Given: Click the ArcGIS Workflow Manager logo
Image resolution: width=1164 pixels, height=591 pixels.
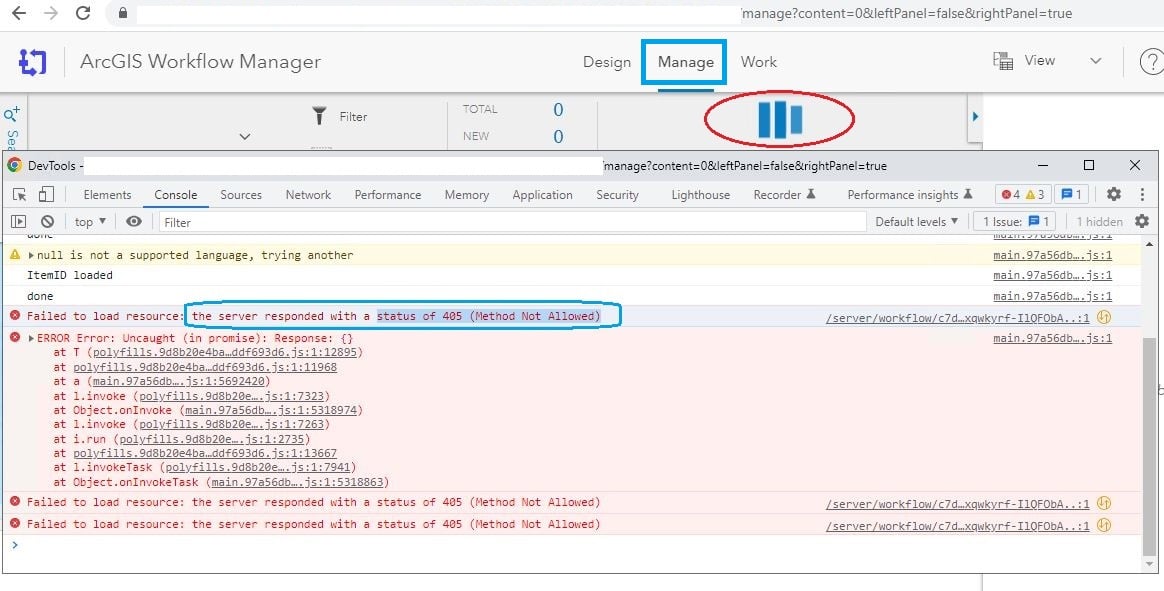Looking at the screenshot, I should (x=33, y=62).
